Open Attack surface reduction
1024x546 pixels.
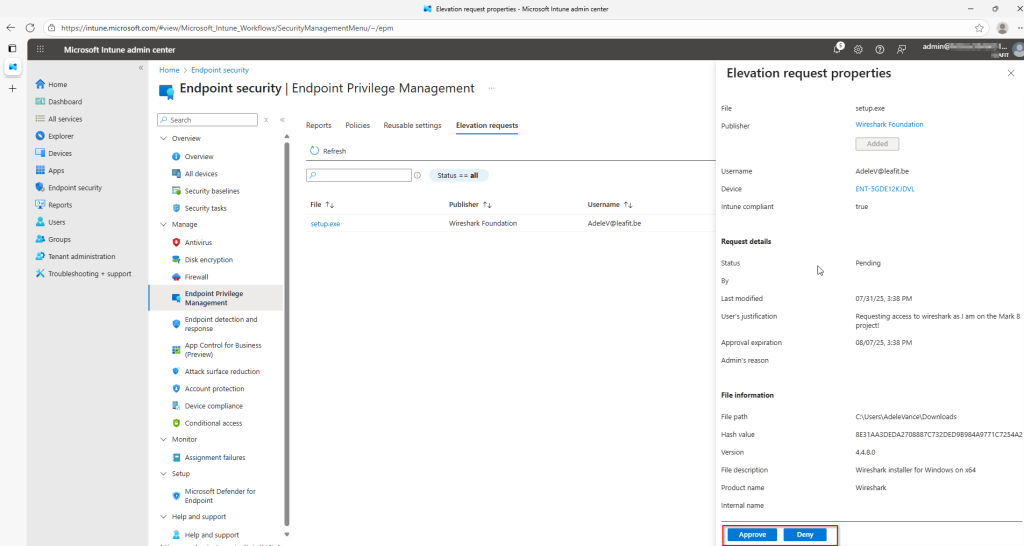point(222,372)
